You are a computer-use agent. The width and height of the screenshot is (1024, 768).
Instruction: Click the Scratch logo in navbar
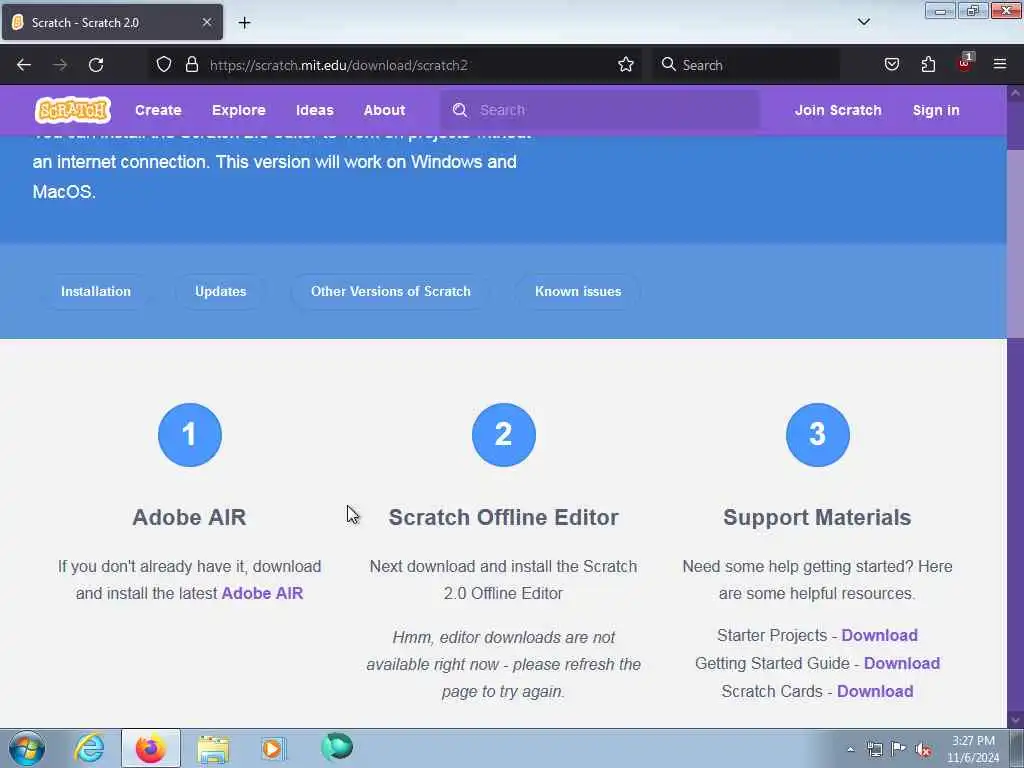(72, 110)
